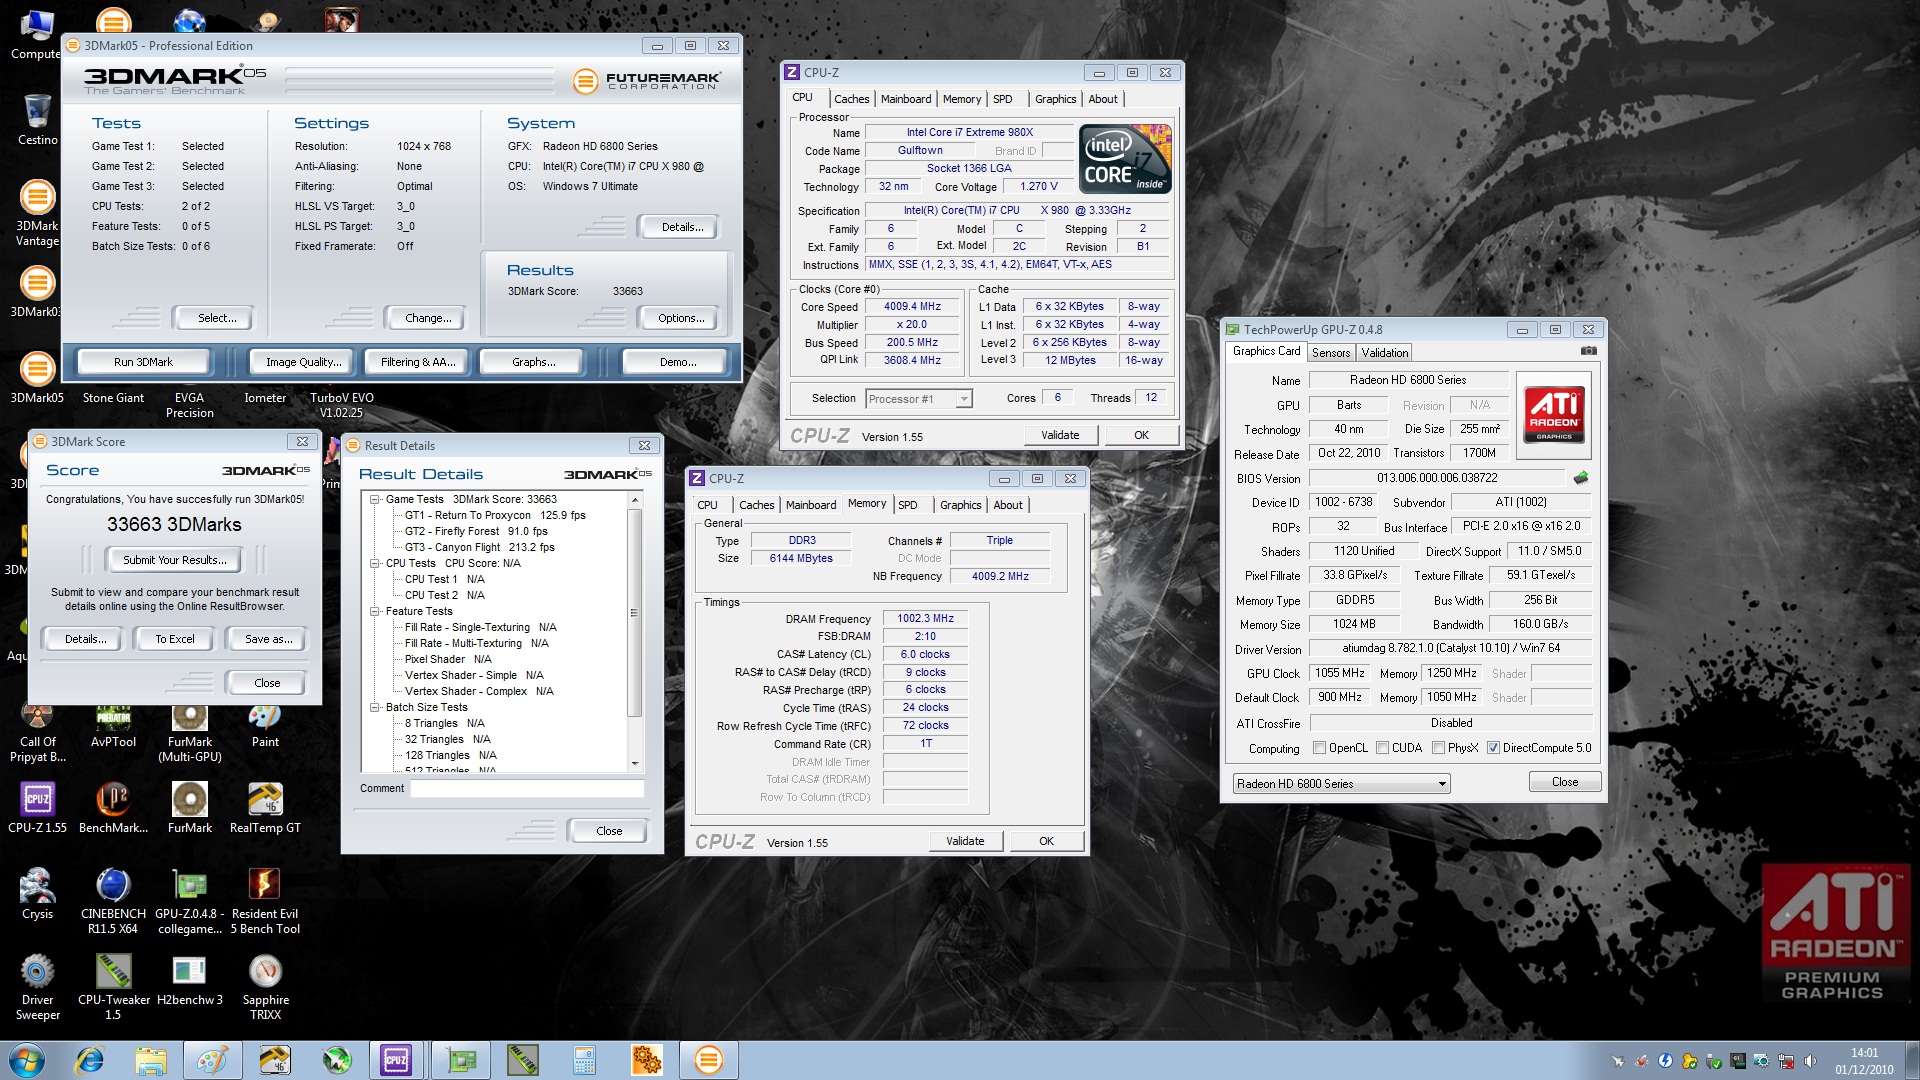Open RealTemp GT desktop shortcut
Viewport: 1920px width, 1080px height.
[265, 800]
